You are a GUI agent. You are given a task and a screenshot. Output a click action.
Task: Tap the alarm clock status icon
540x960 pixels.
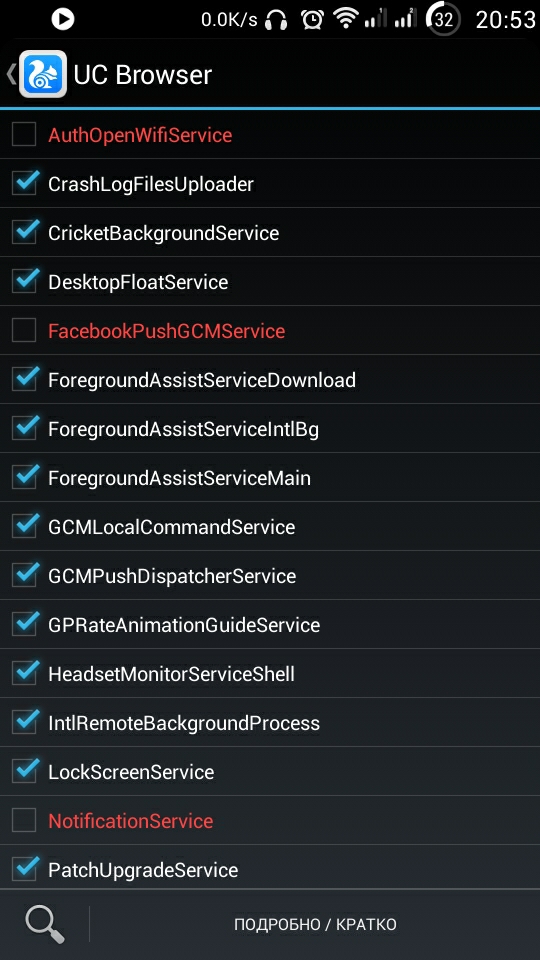click(x=312, y=20)
